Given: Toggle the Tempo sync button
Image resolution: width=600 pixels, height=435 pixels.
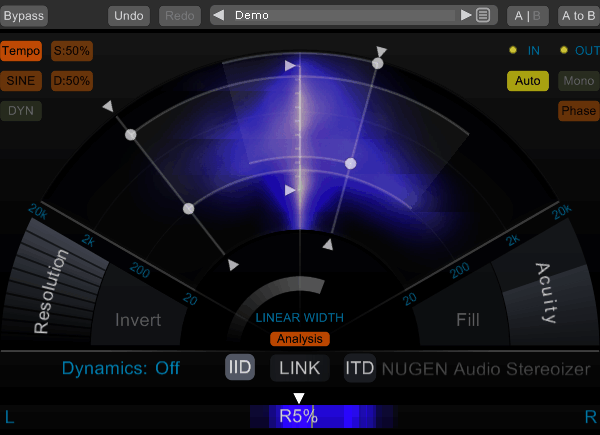Looking at the screenshot, I should point(21,51).
